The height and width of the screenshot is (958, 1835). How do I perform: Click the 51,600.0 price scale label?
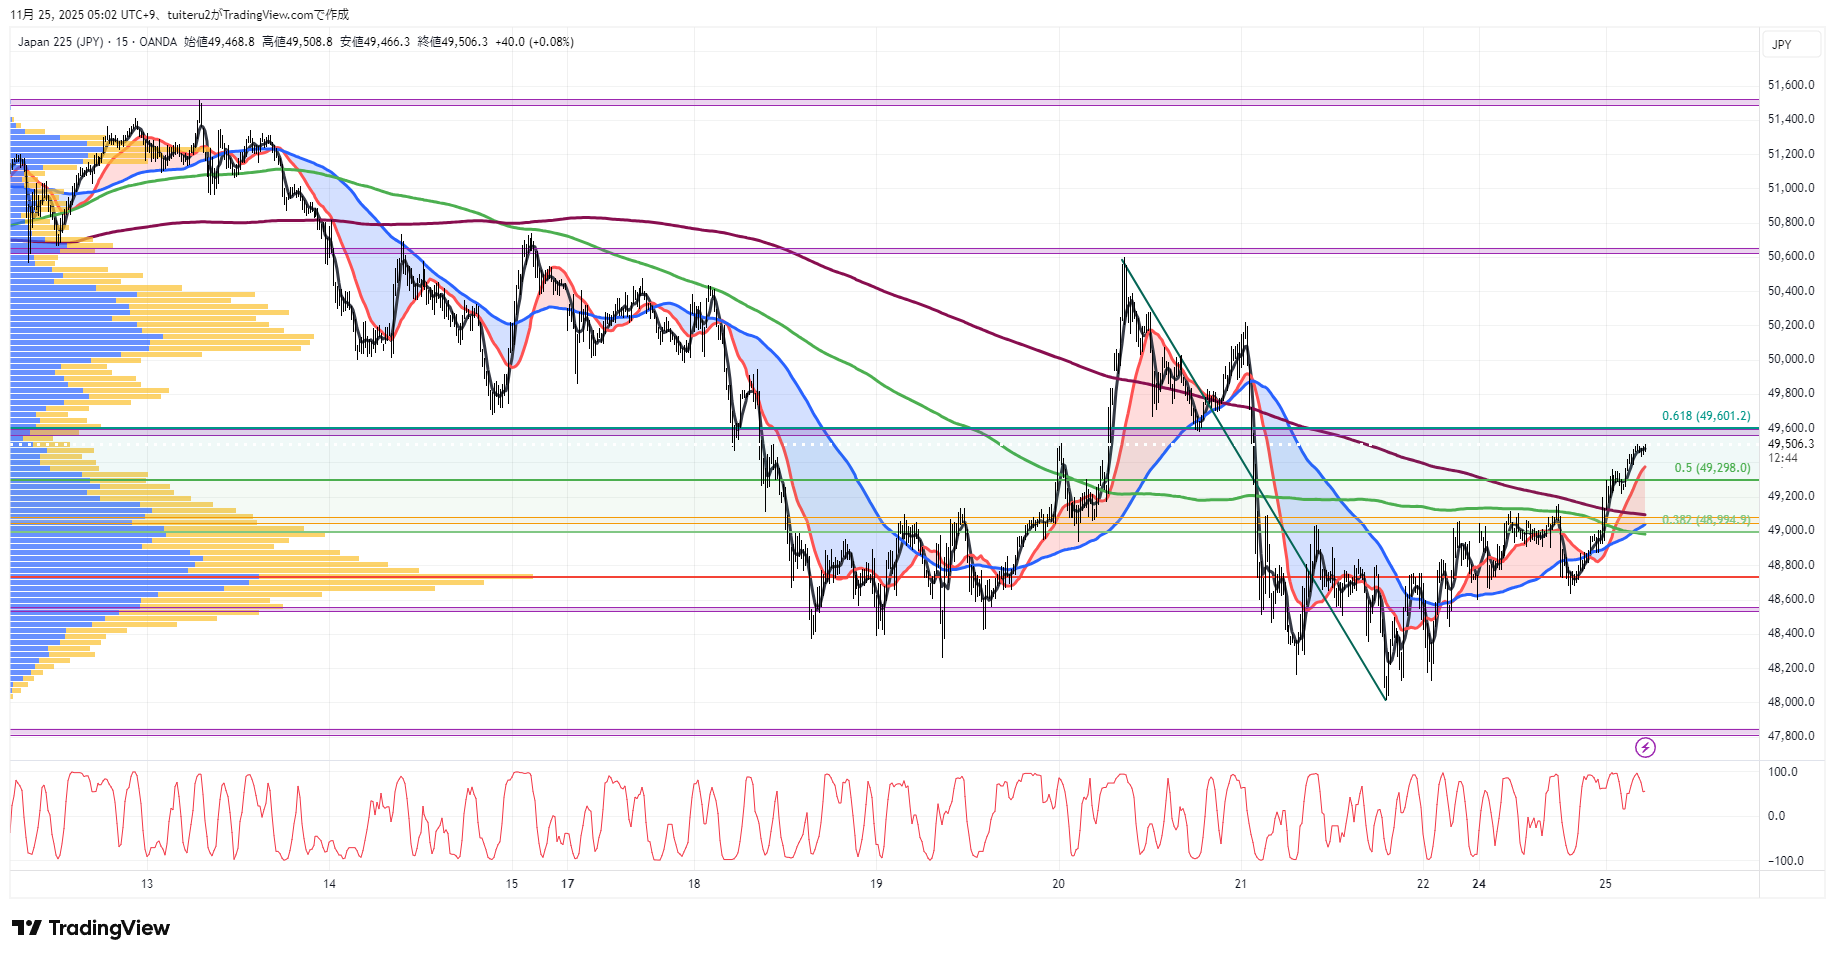pyautogui.click(x=1790, y=85)
